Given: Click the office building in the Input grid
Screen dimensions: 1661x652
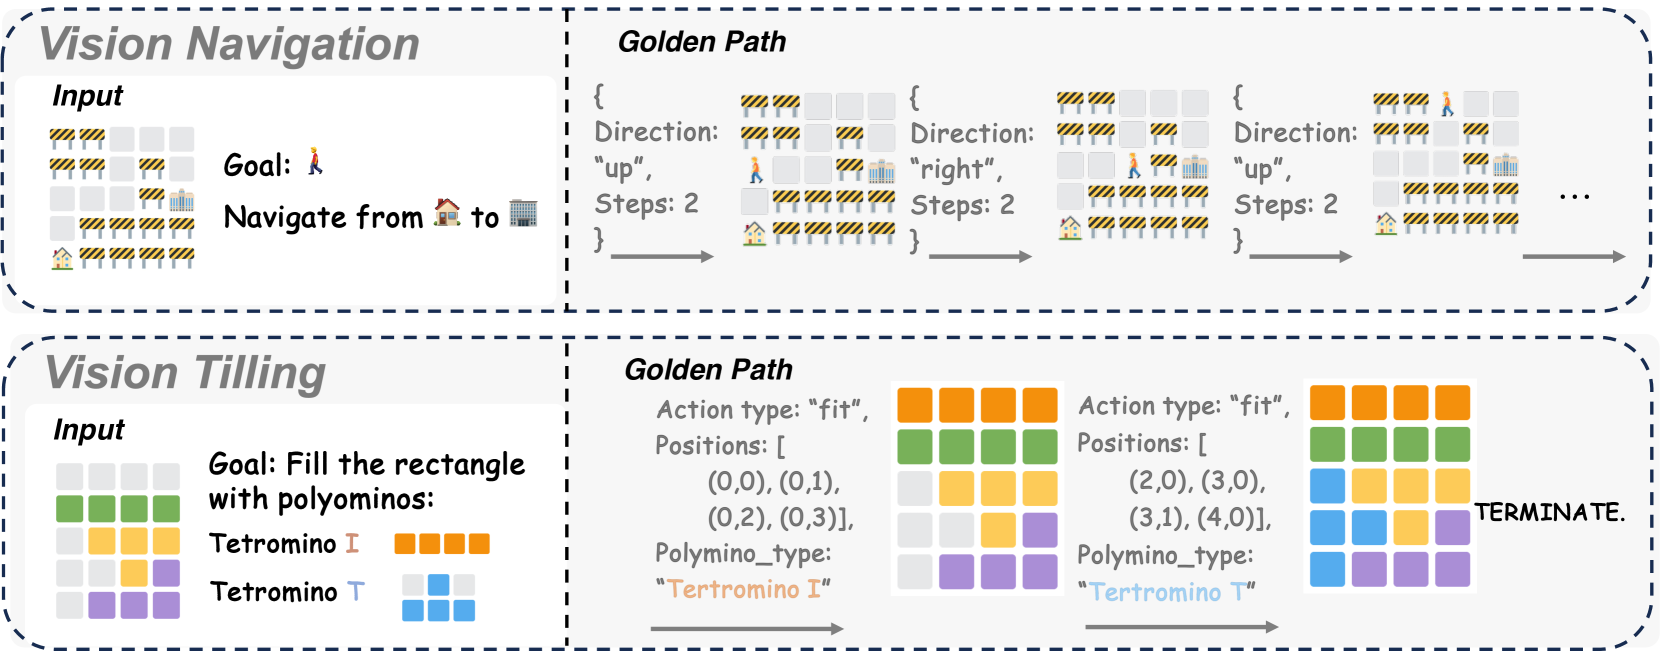Looking at the screenshot, I should pyautogui.click(x=181, y=199).
